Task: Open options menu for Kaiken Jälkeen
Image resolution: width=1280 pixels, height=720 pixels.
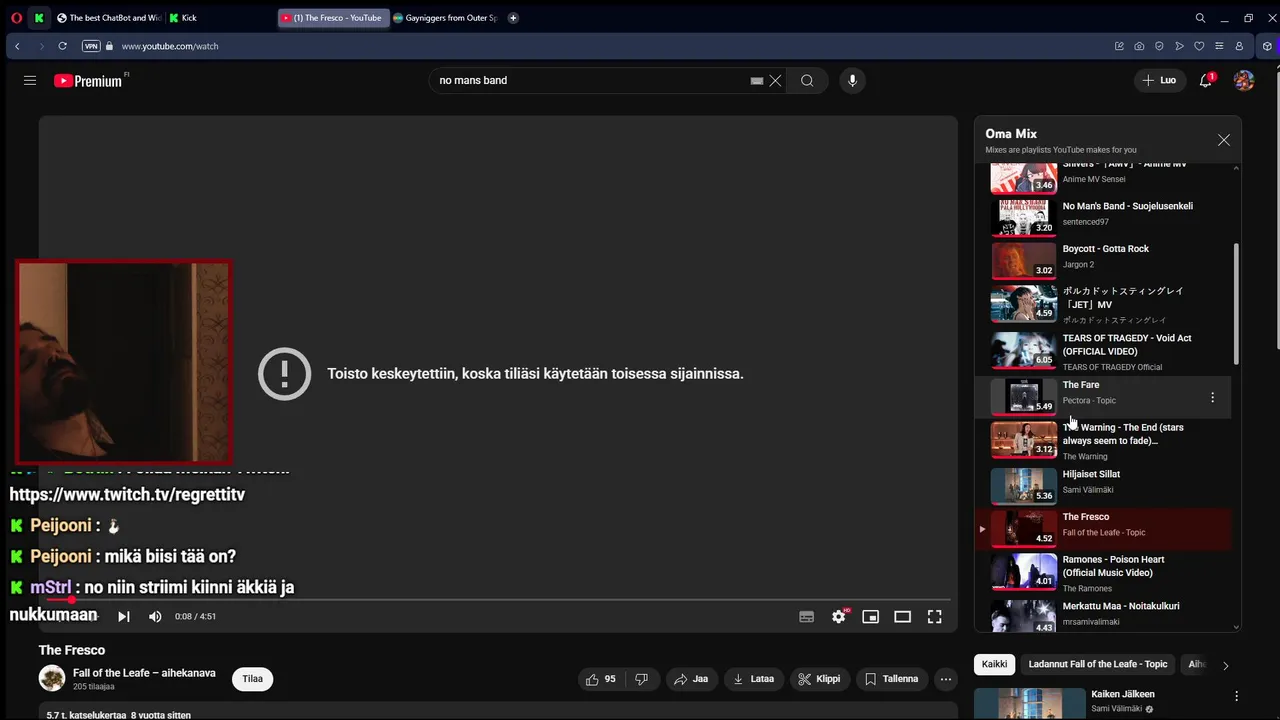Action: (1237, 696)
